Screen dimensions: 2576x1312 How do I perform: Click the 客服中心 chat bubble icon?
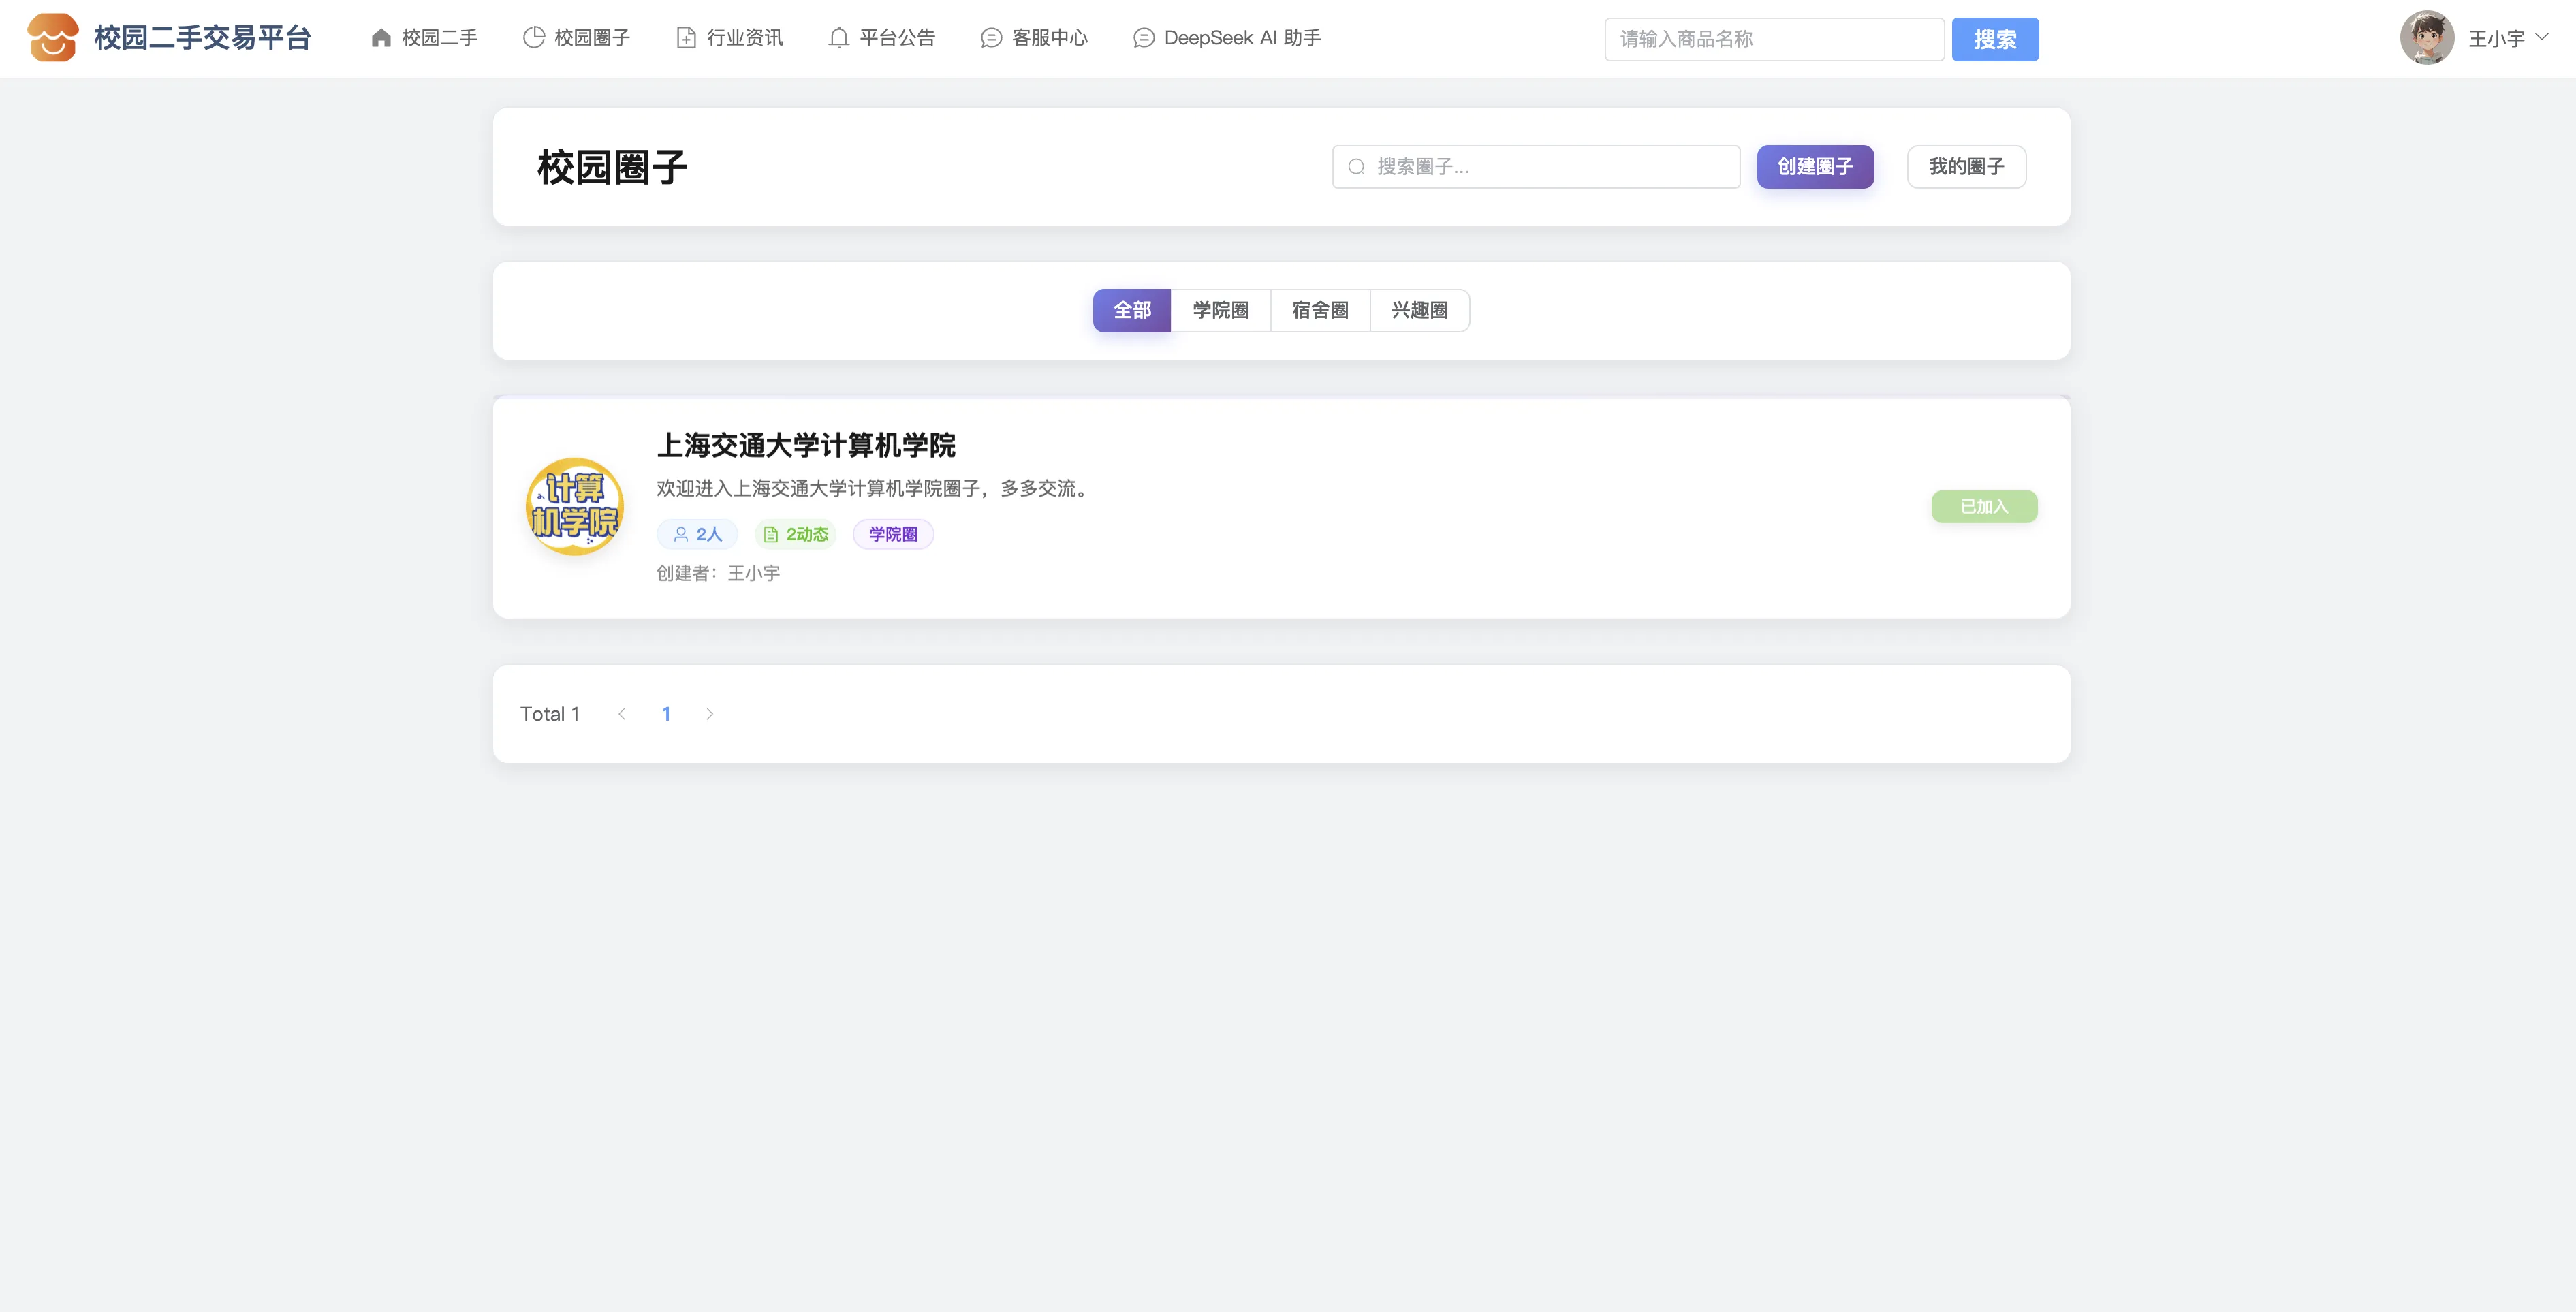pyautogui.click(x=991, y=38)
